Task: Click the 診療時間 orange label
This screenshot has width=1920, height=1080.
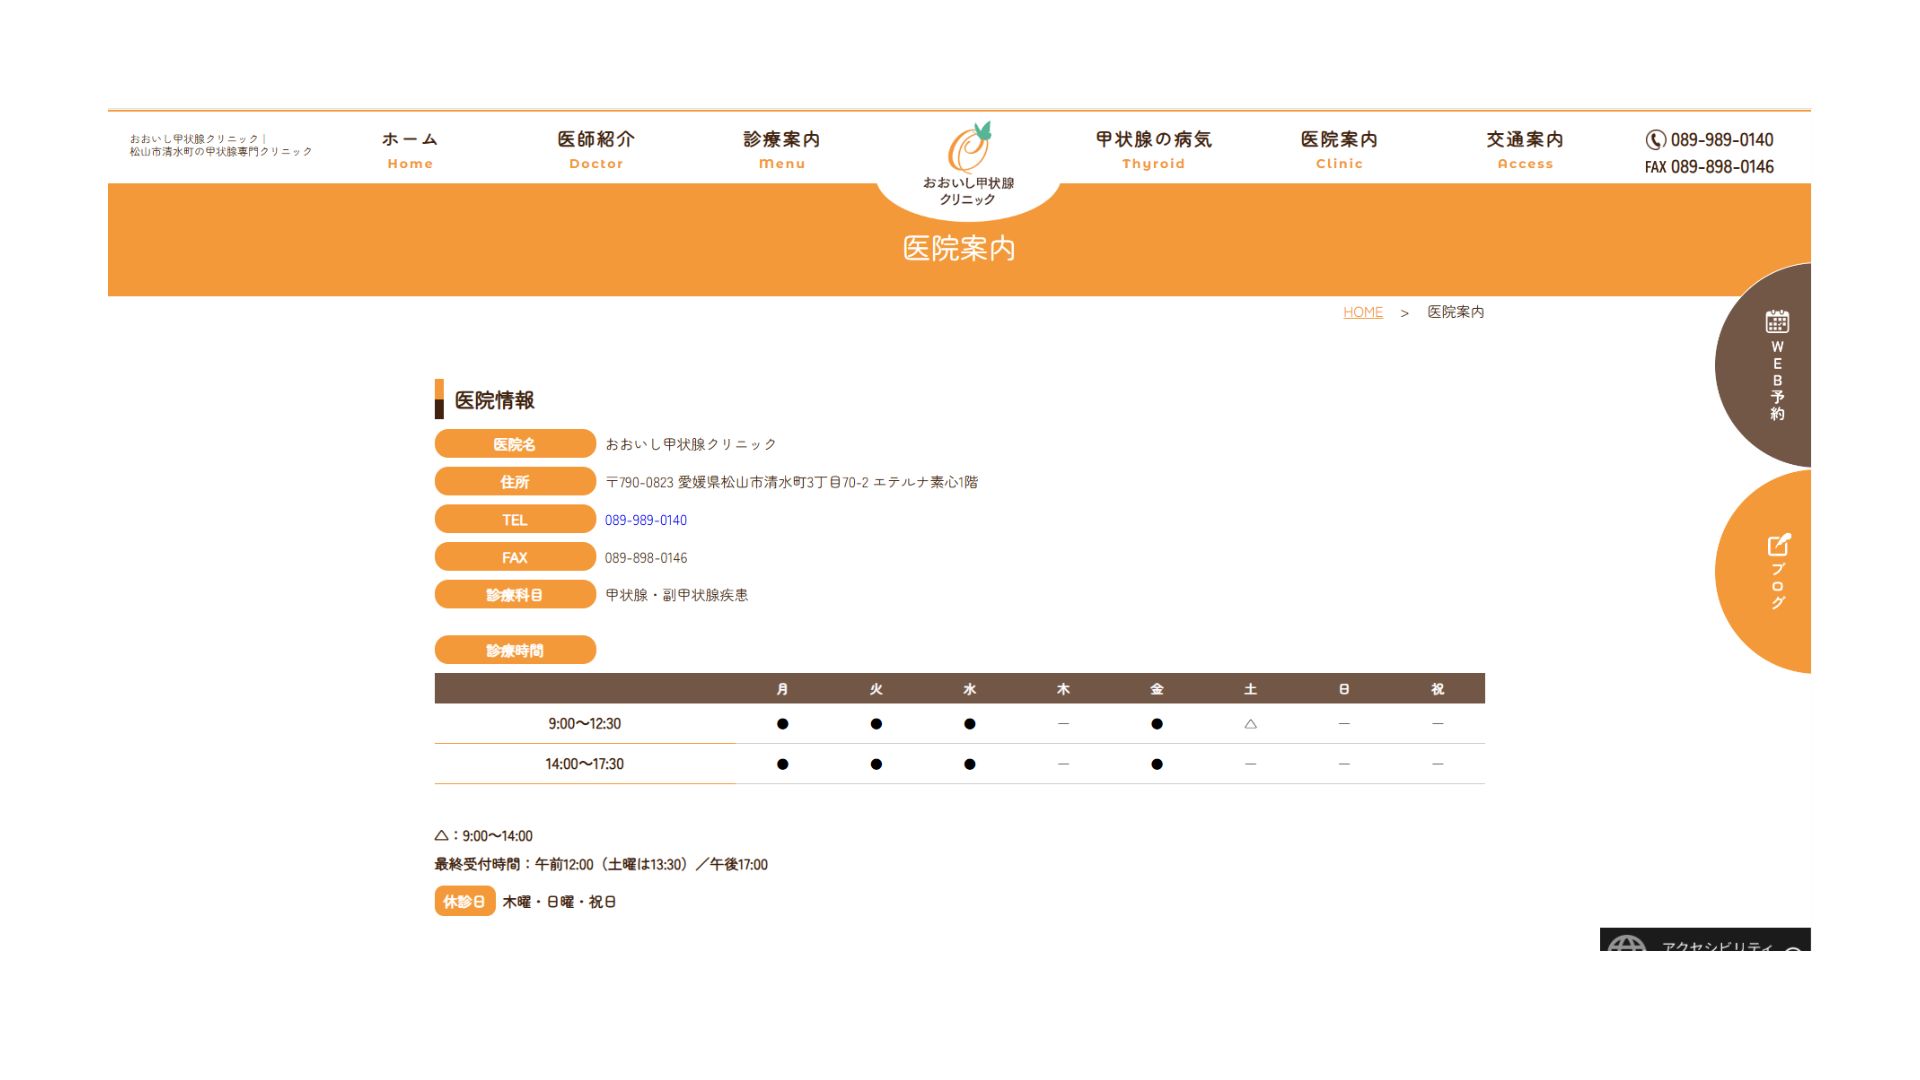Action: [x=515, y=650]
